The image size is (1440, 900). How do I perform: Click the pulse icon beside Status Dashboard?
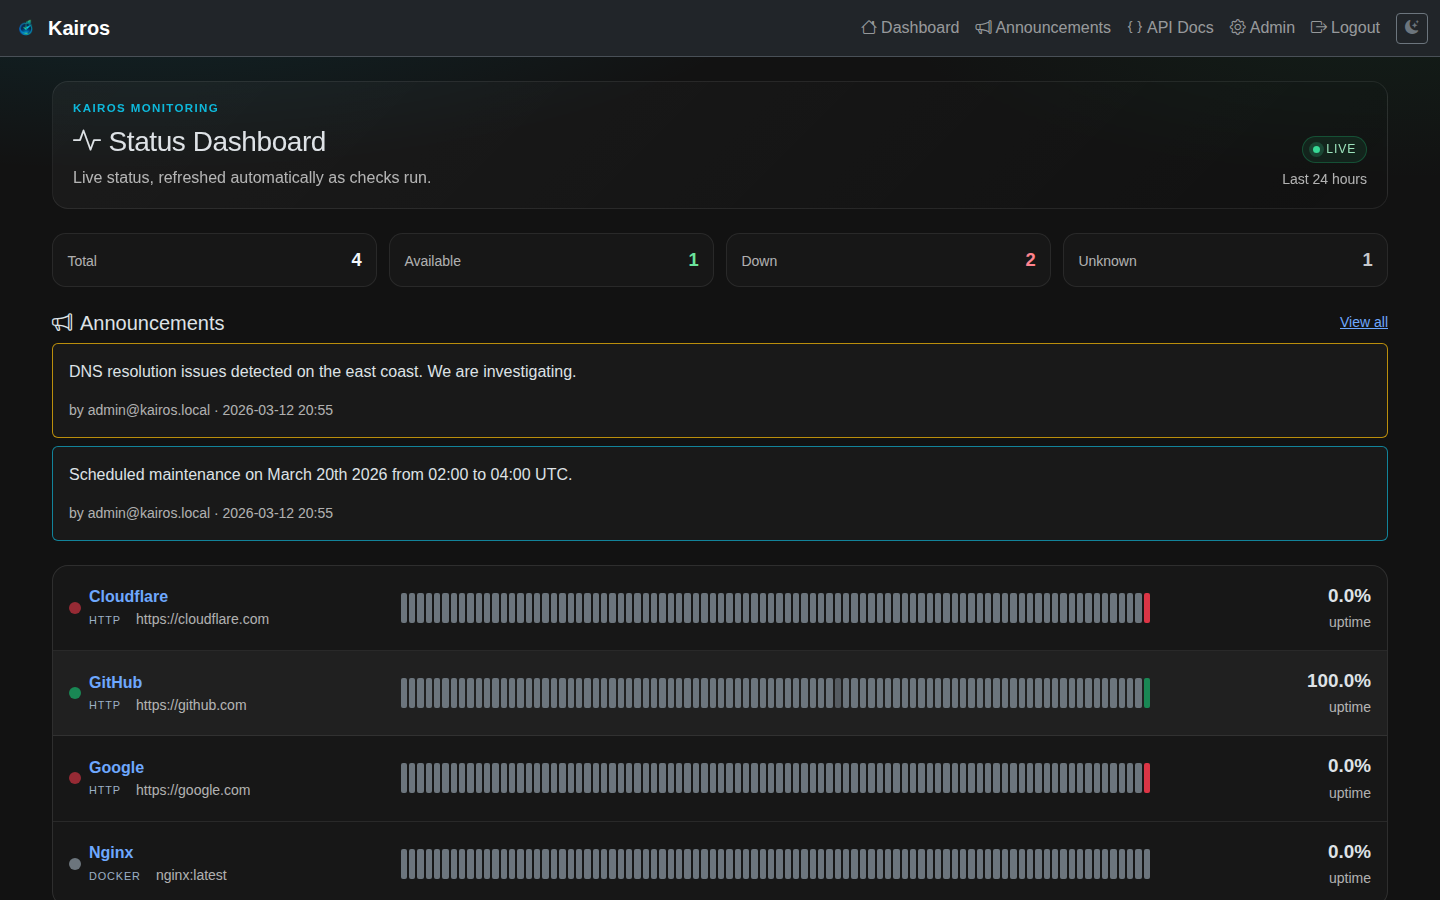pyautogui.click(x=86, y=141)
